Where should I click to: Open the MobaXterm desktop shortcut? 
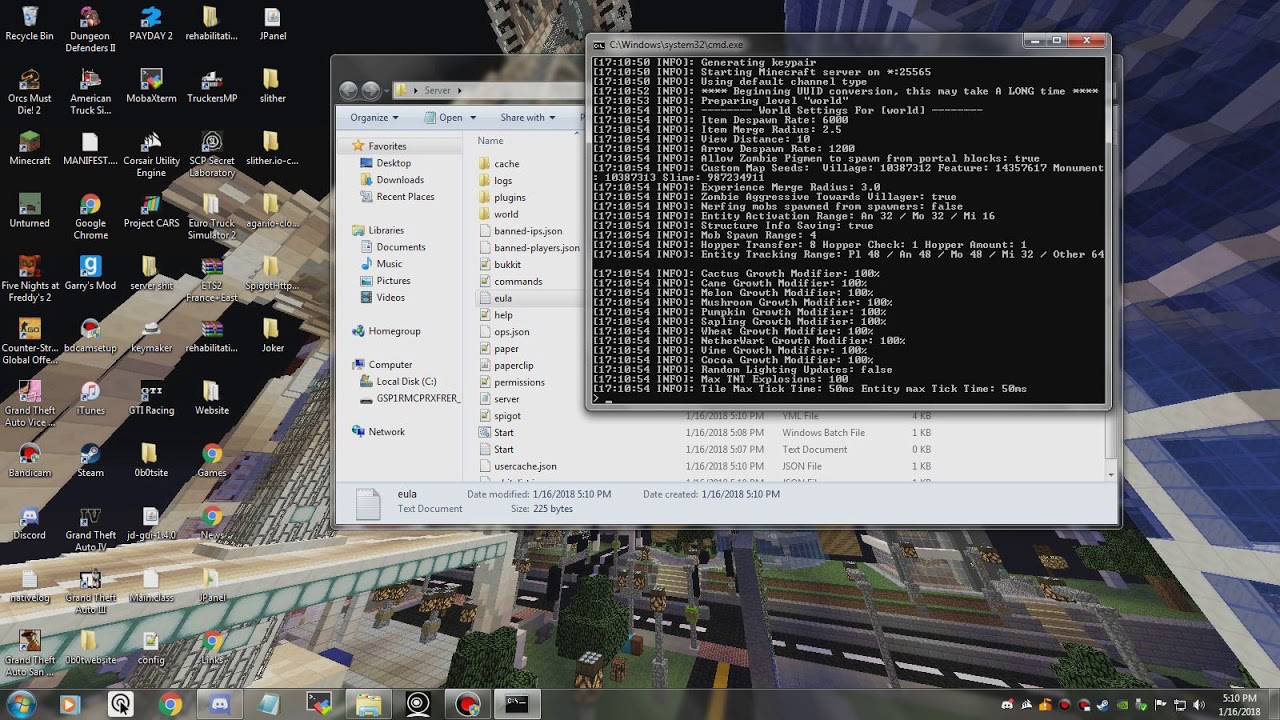pyautogui.click(x=151, y=85)
